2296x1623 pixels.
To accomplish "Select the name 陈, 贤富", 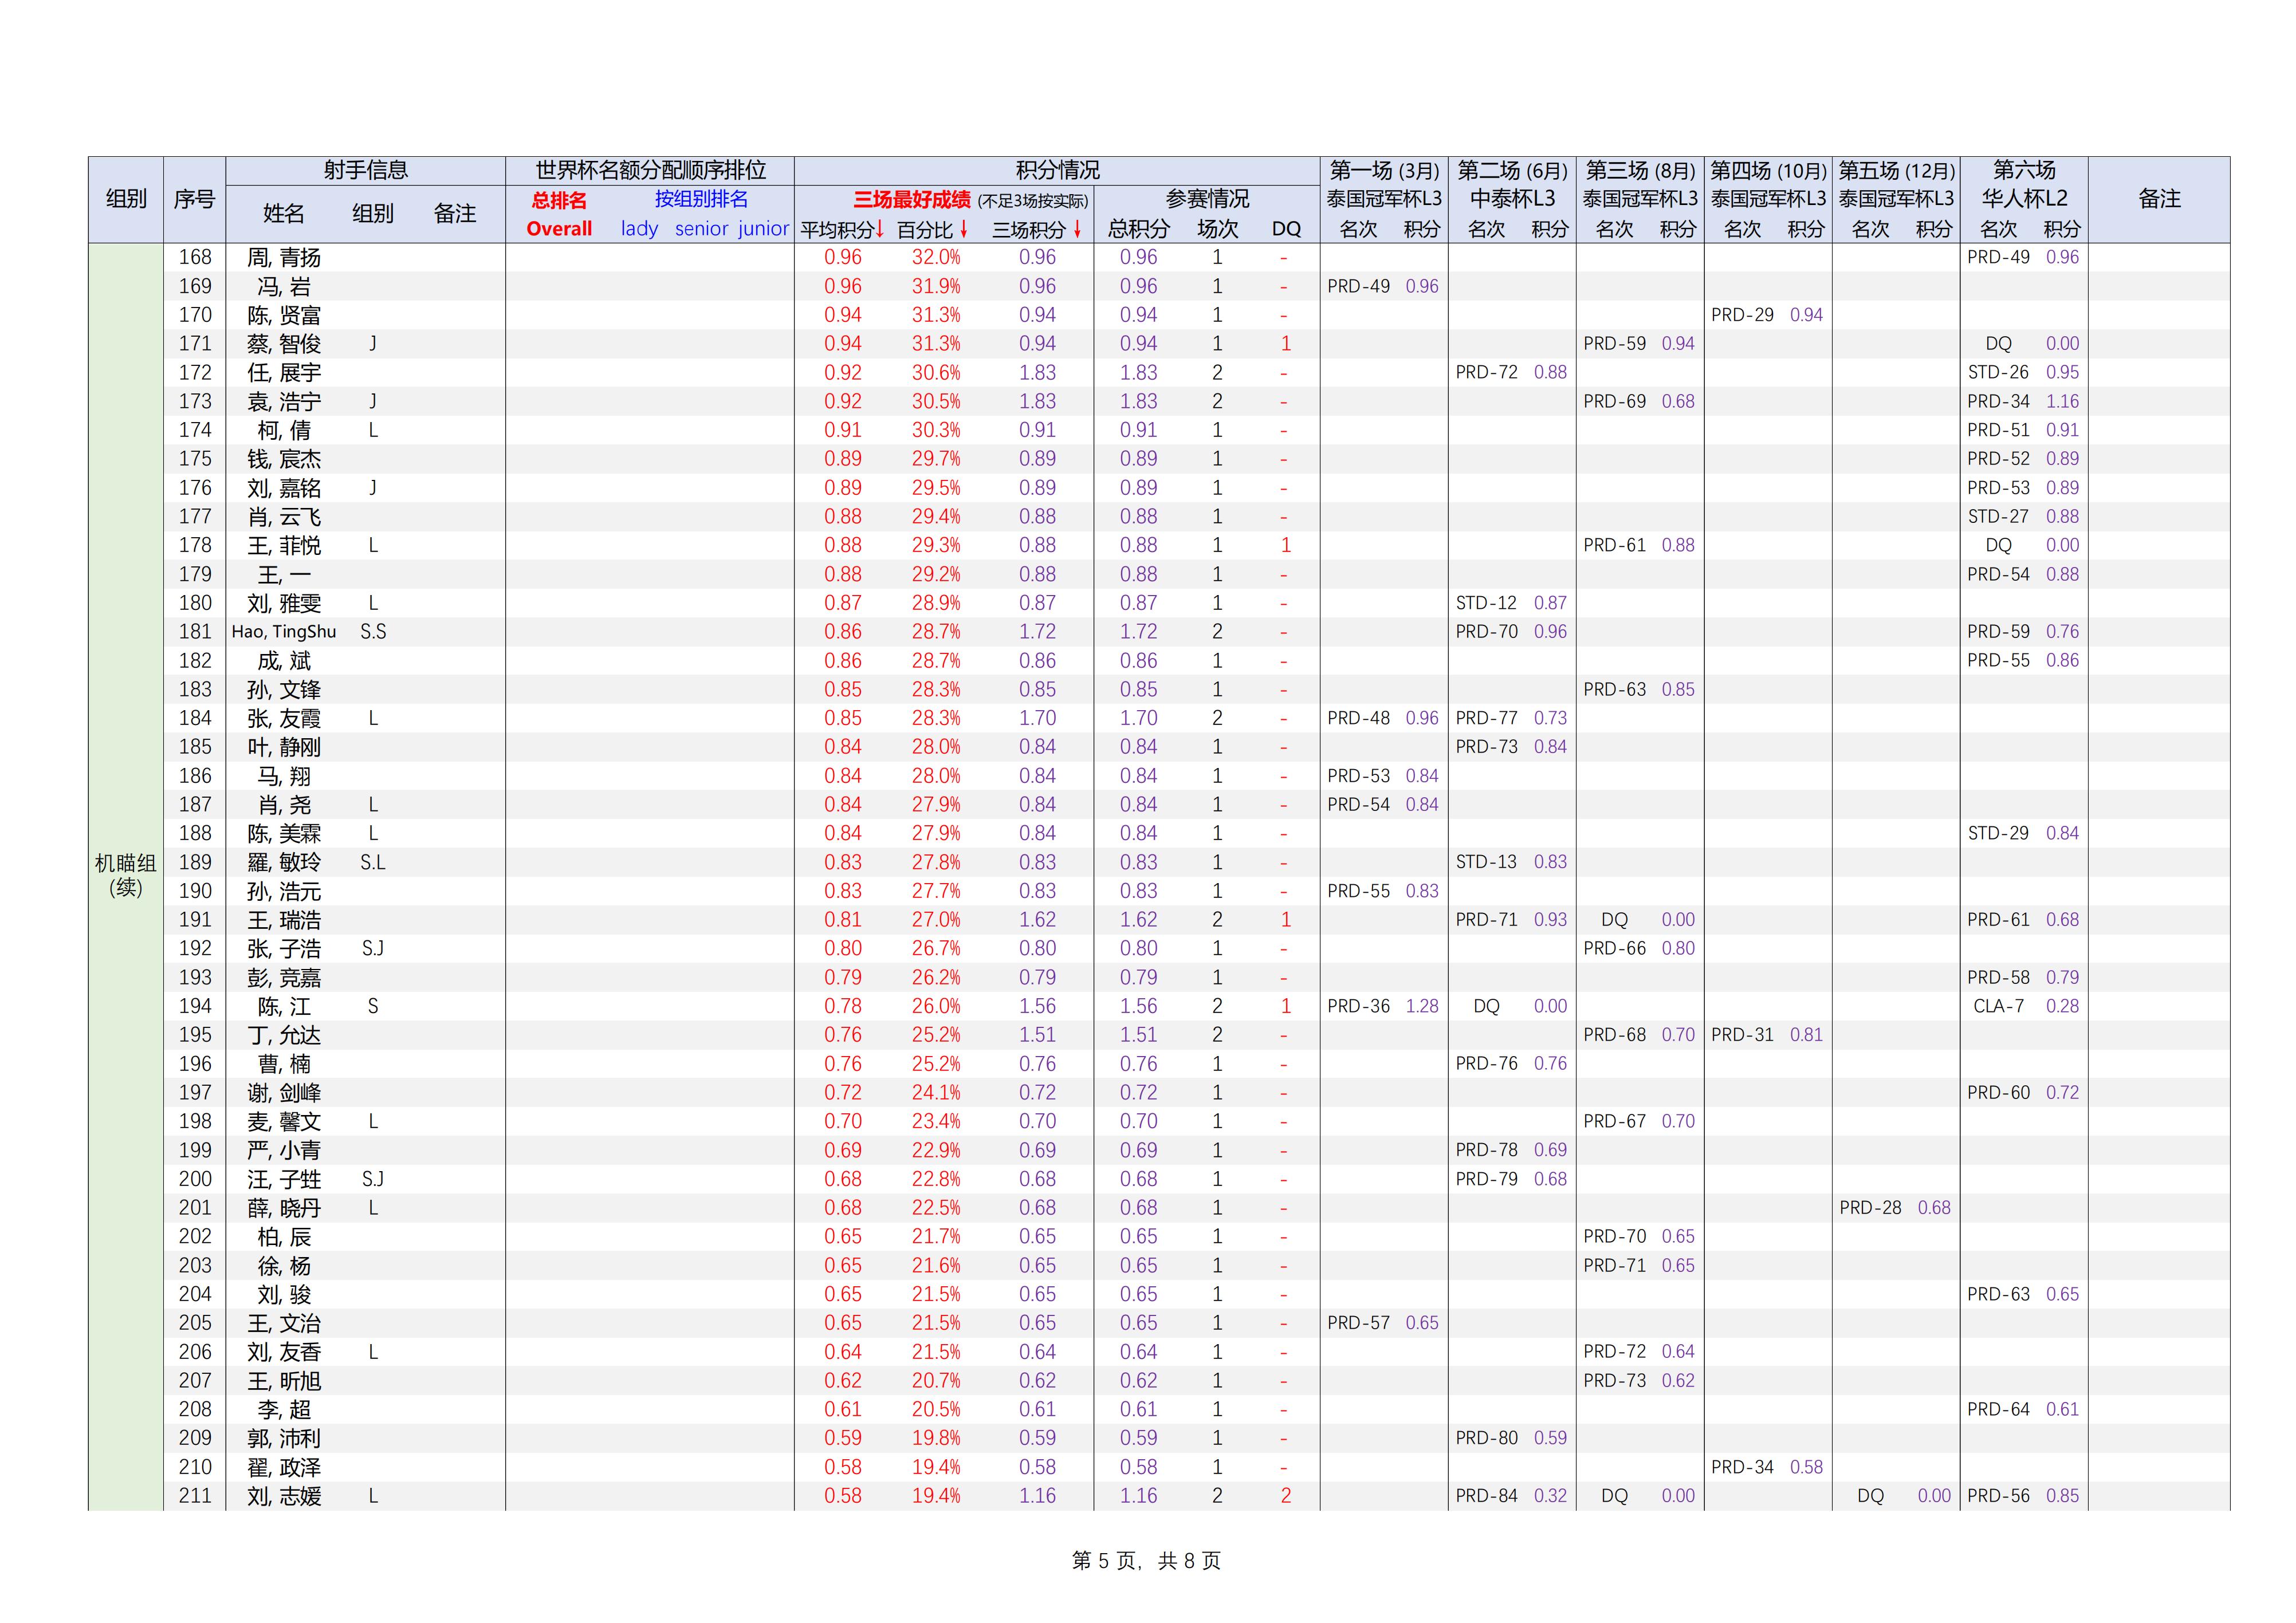I will 284,316.
